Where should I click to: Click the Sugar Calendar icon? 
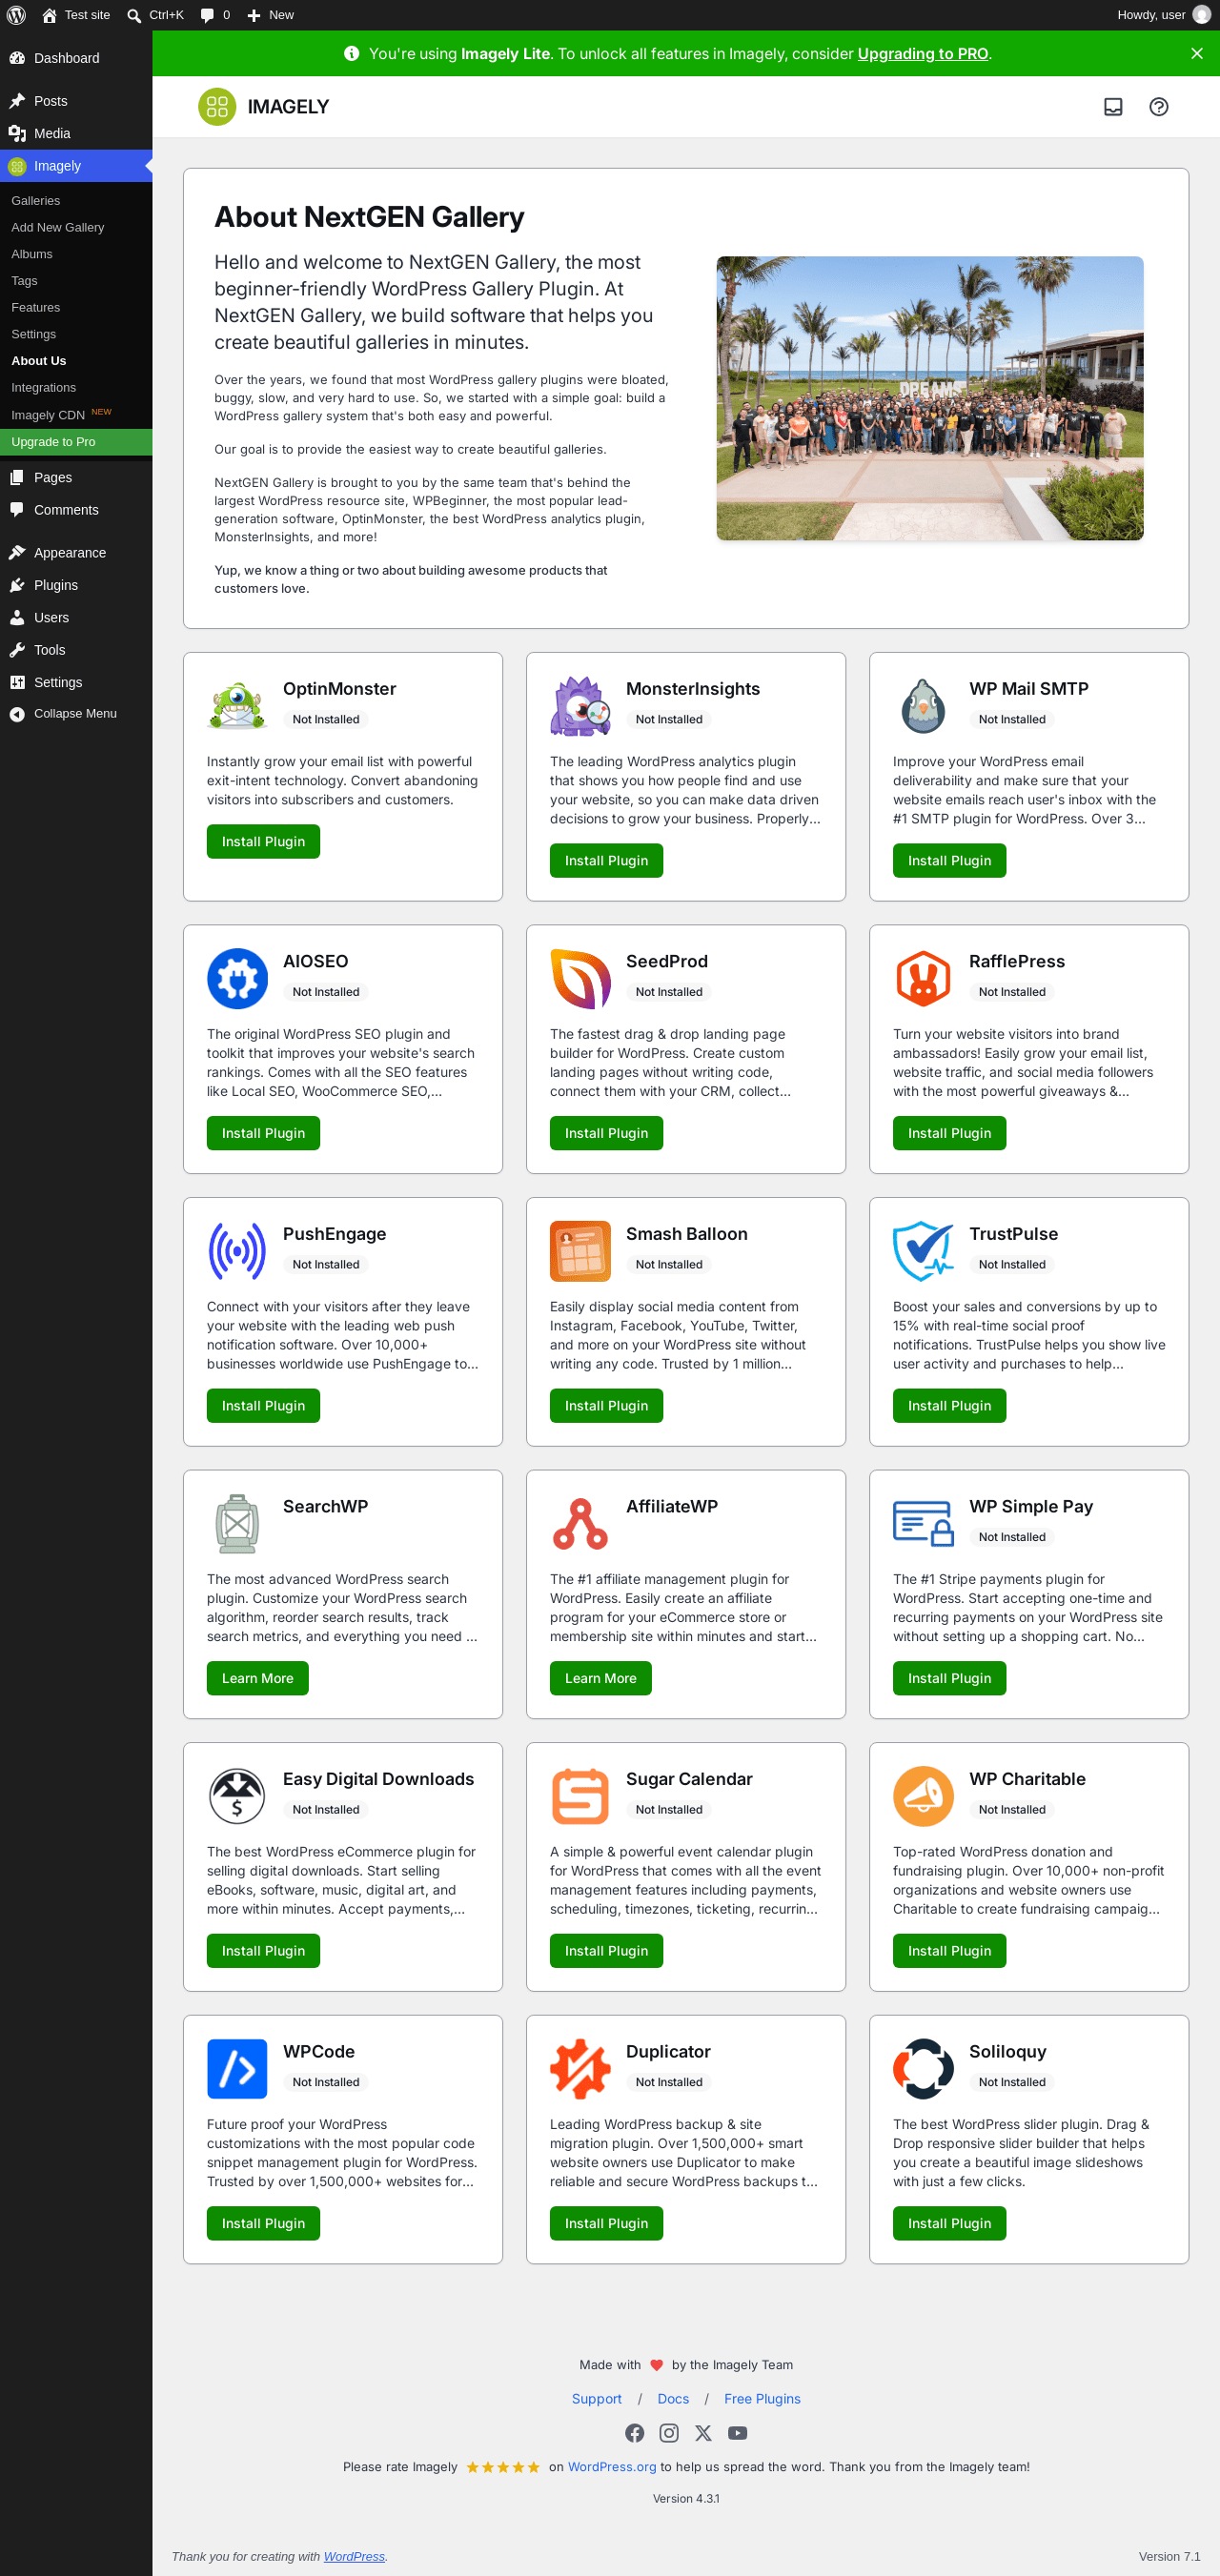click(x=580, y=1796)
